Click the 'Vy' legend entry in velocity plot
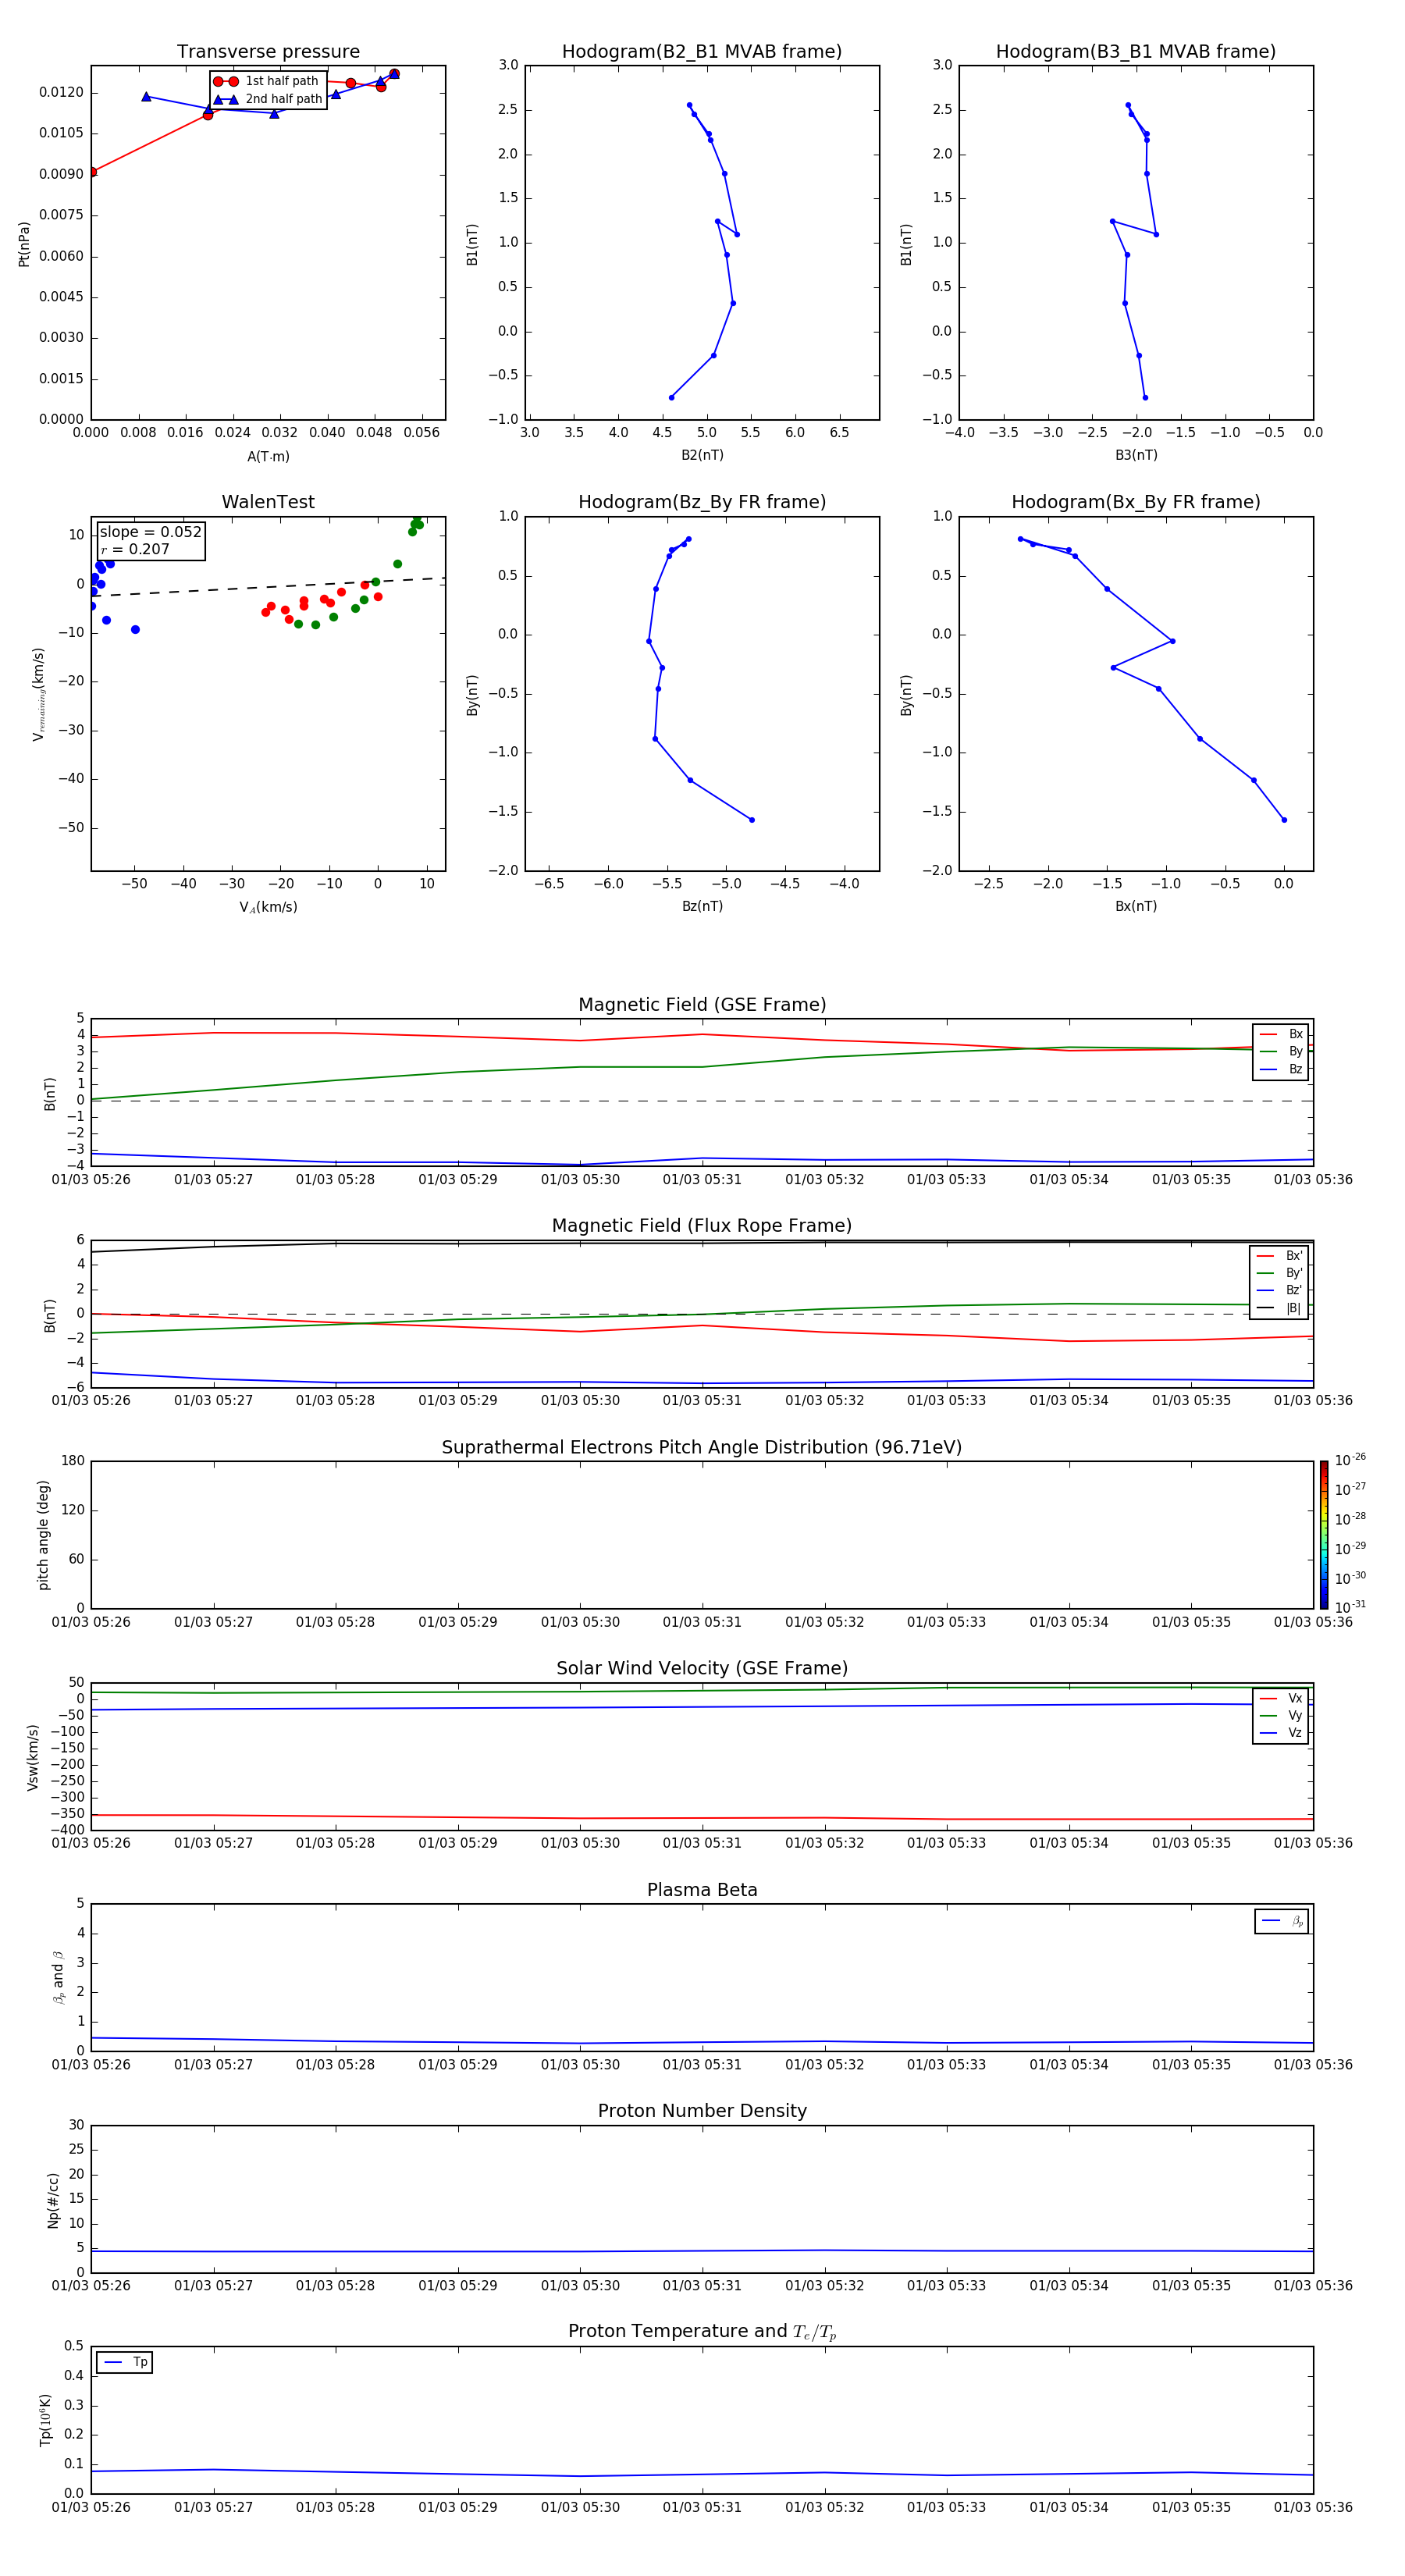This screenshot has height=2576, width=1405. tap(1281, 1715)
